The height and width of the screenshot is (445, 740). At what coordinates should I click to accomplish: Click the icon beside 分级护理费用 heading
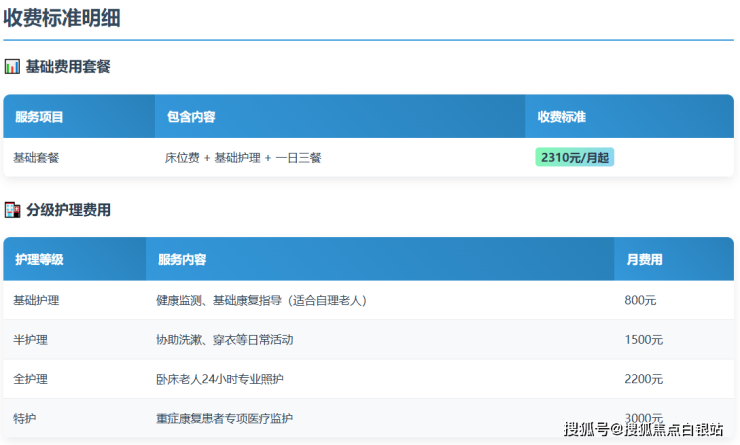pyautogui.click(x=12, y=210)
